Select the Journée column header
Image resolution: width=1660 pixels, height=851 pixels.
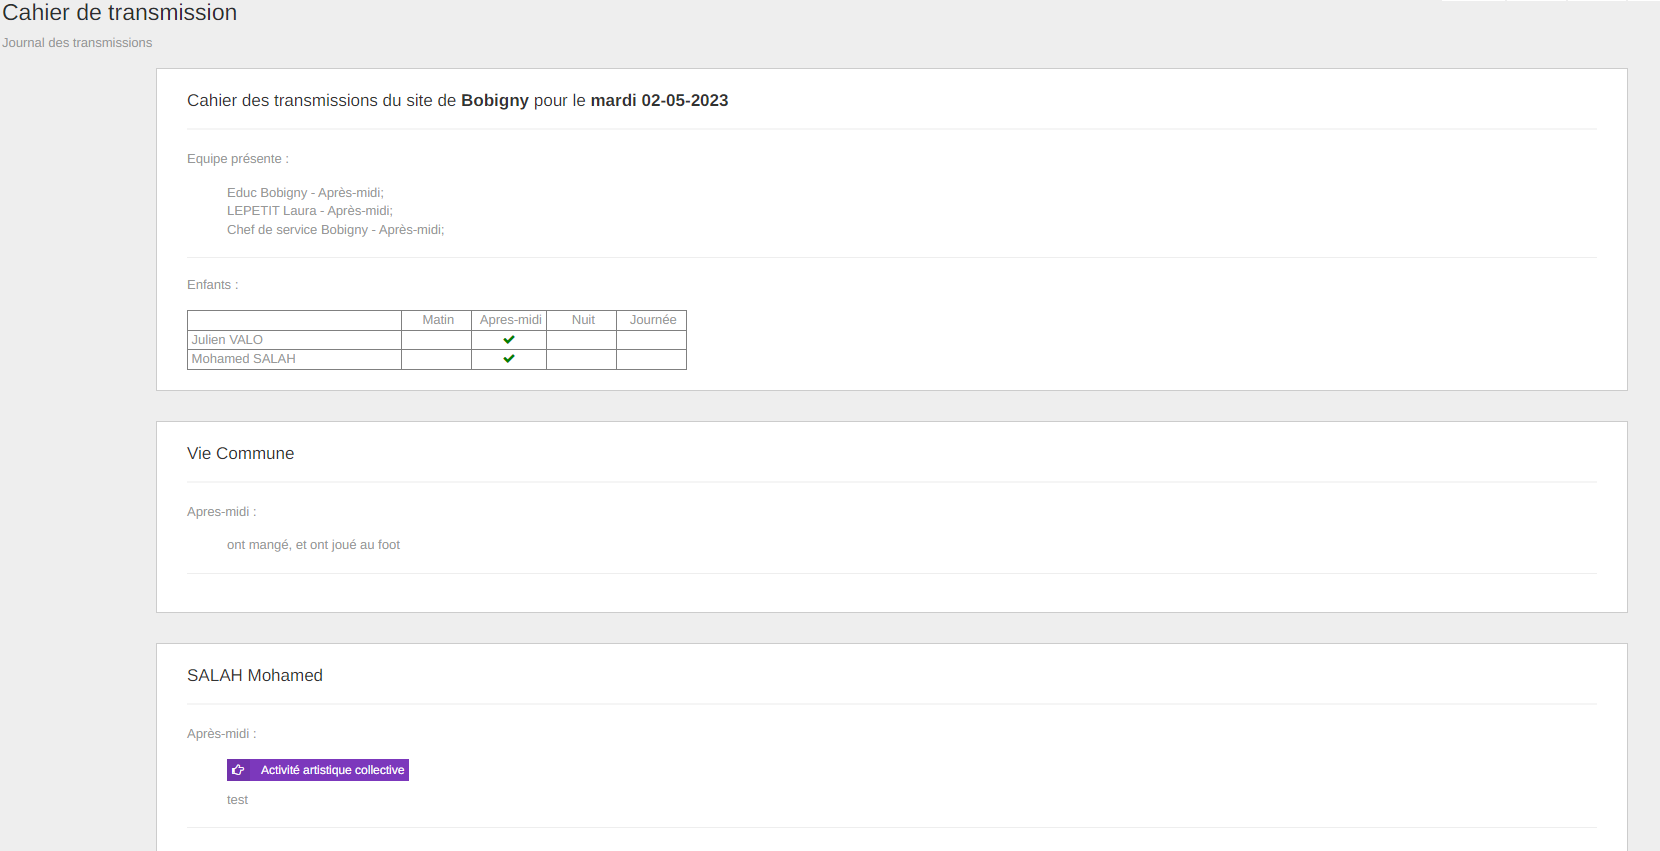pos(652,320)
